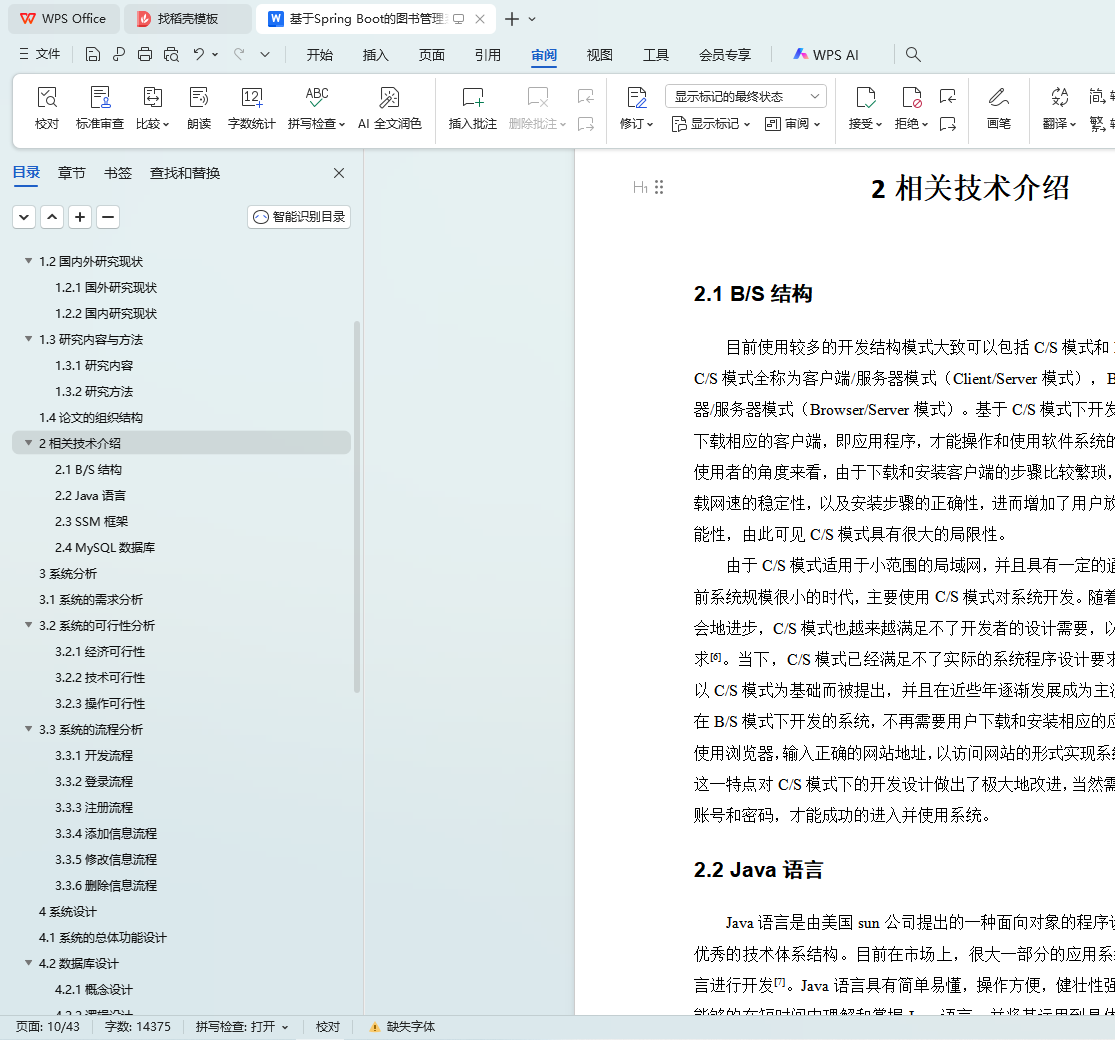Collapse the 3.3 系统的流程分析 outline section
Screen dimensions: 1115x1040
tap(29, 730)
